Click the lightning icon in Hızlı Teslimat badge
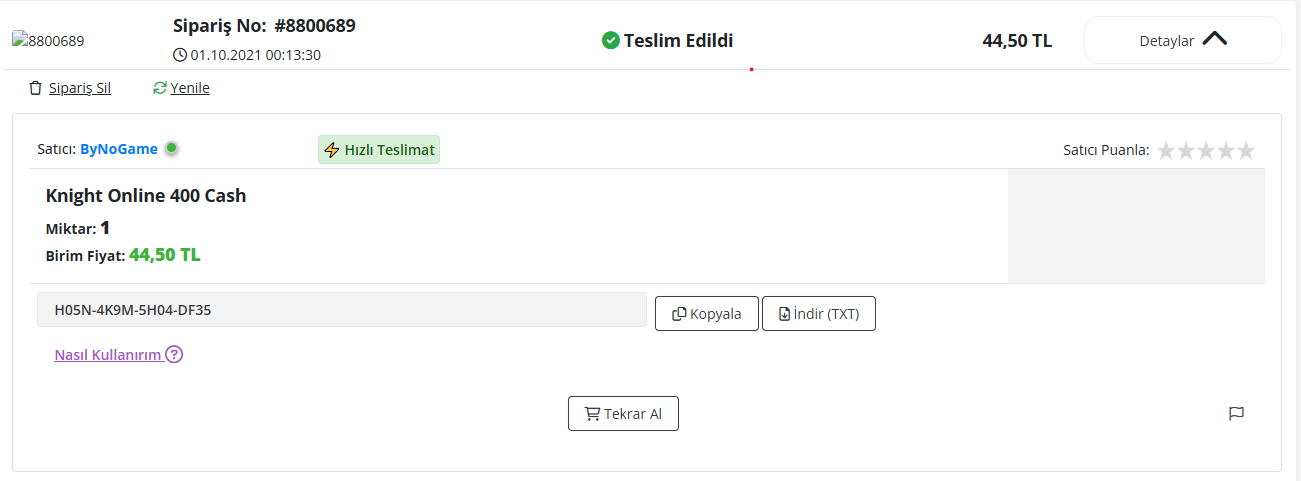Viewport: 1301px width, 481px height. click(x=332, y=150)
